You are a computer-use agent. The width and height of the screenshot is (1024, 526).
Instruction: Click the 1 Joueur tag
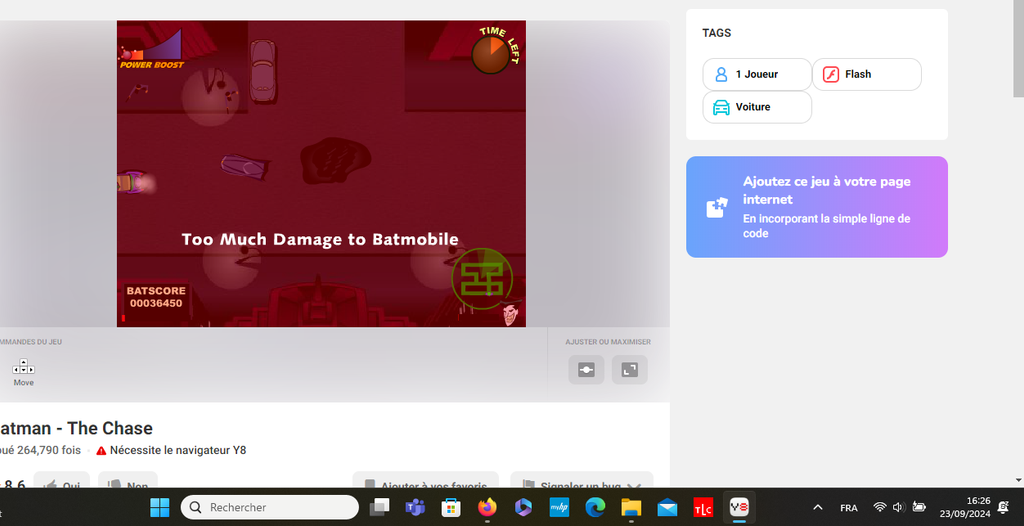click(757, 74)
